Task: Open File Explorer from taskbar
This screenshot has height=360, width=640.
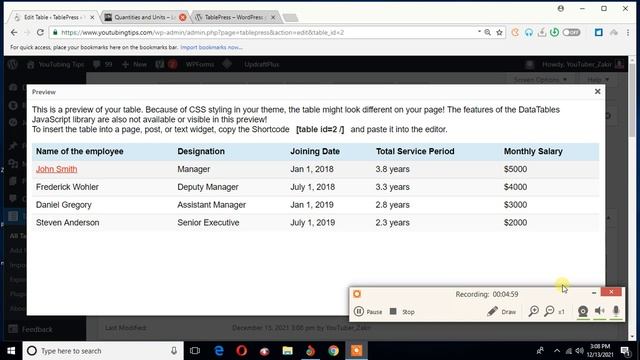Action: pos(287,351)
